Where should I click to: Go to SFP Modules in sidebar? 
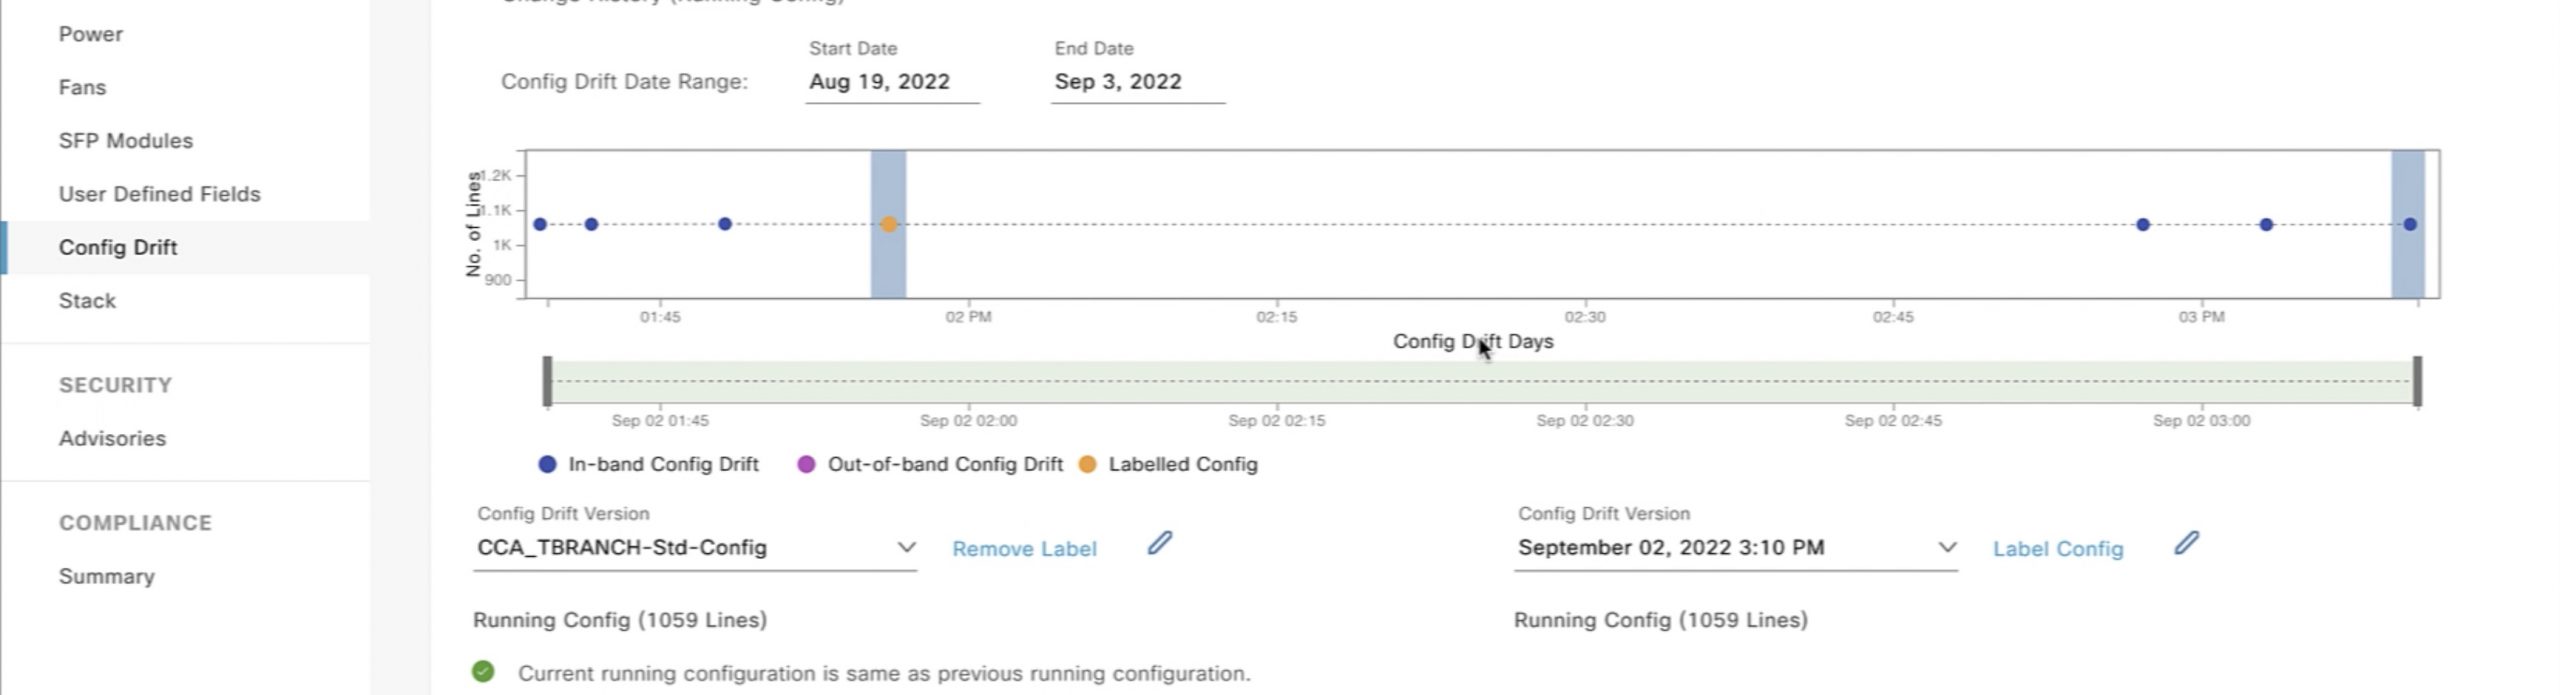[x=126, y=141]
